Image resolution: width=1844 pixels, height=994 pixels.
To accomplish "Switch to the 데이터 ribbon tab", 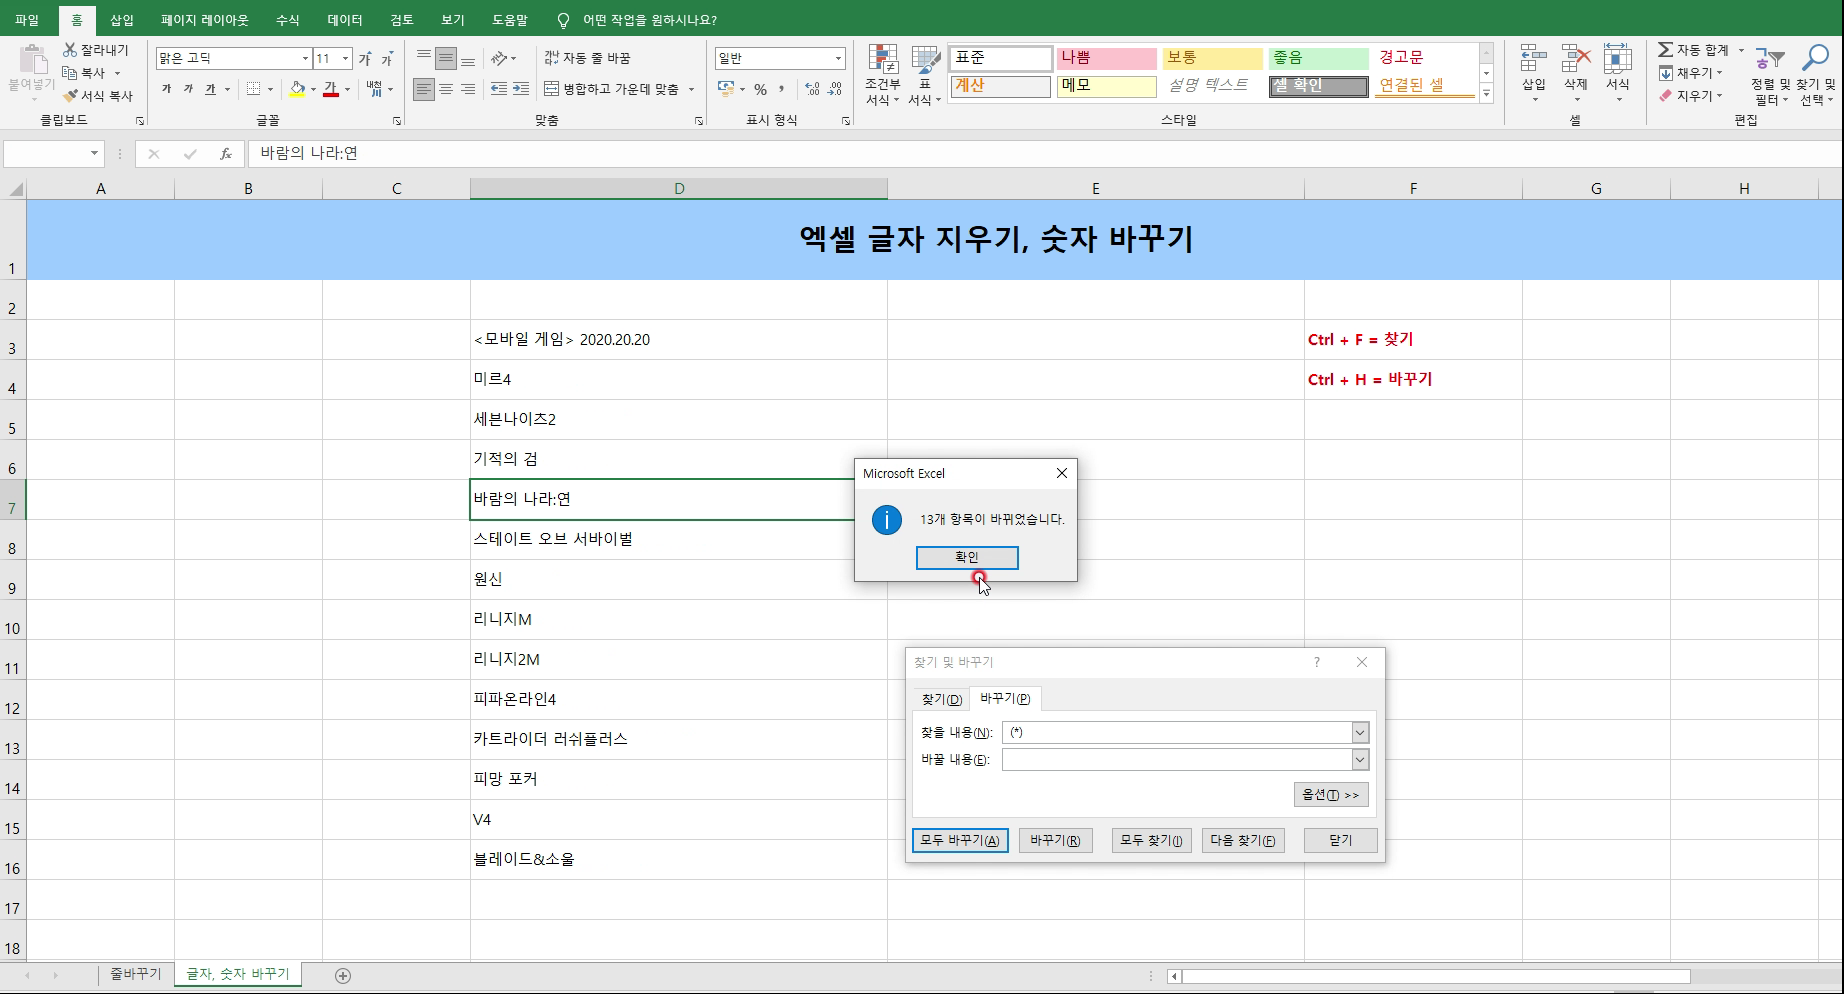I will click(345, 20).
